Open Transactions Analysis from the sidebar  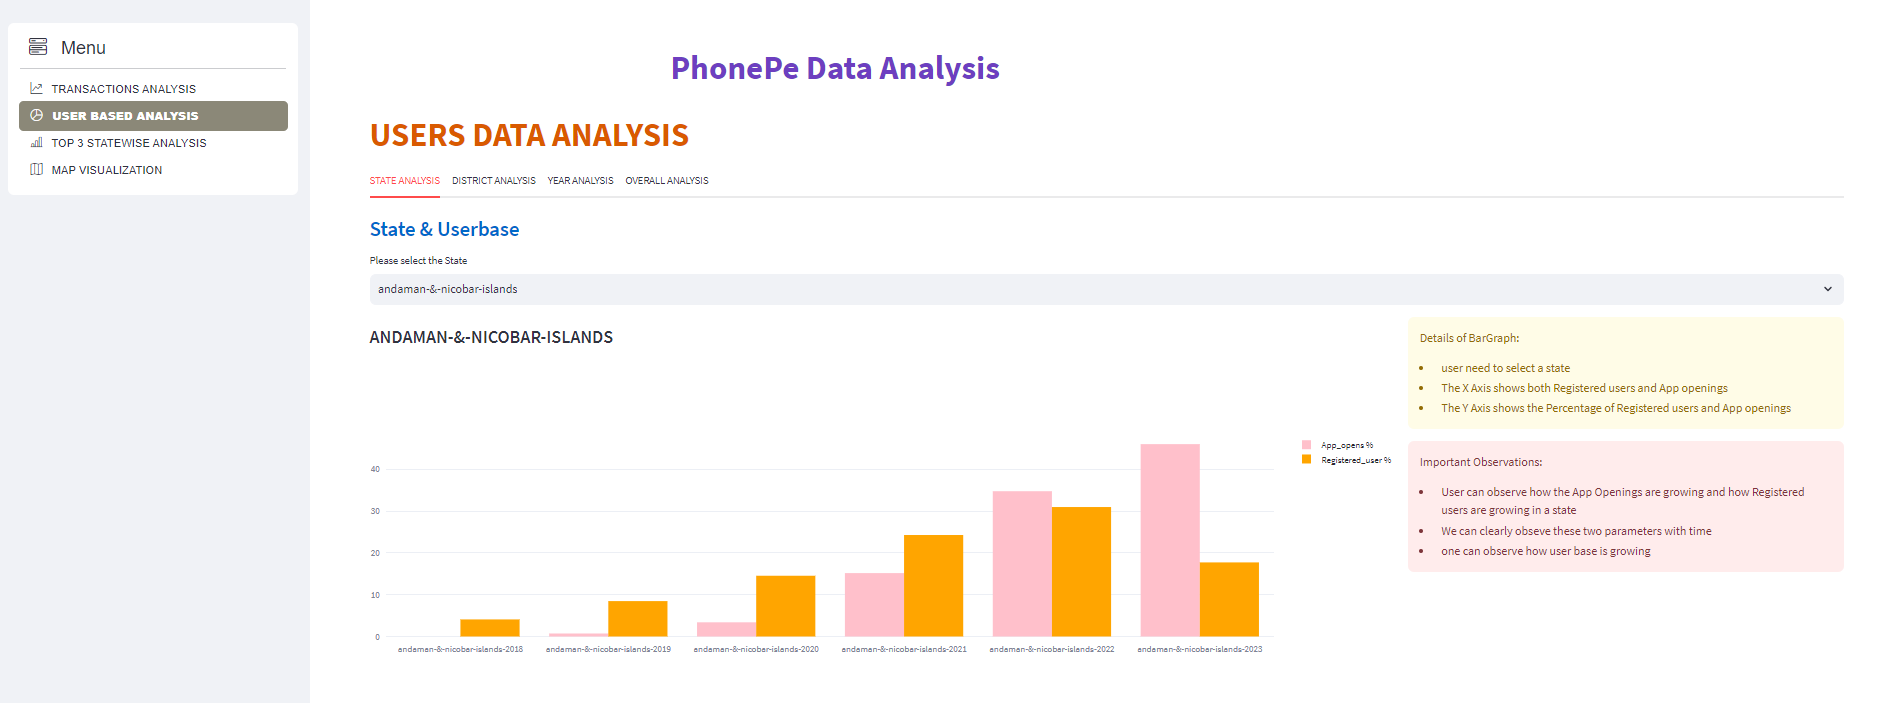tap(122, 88)
